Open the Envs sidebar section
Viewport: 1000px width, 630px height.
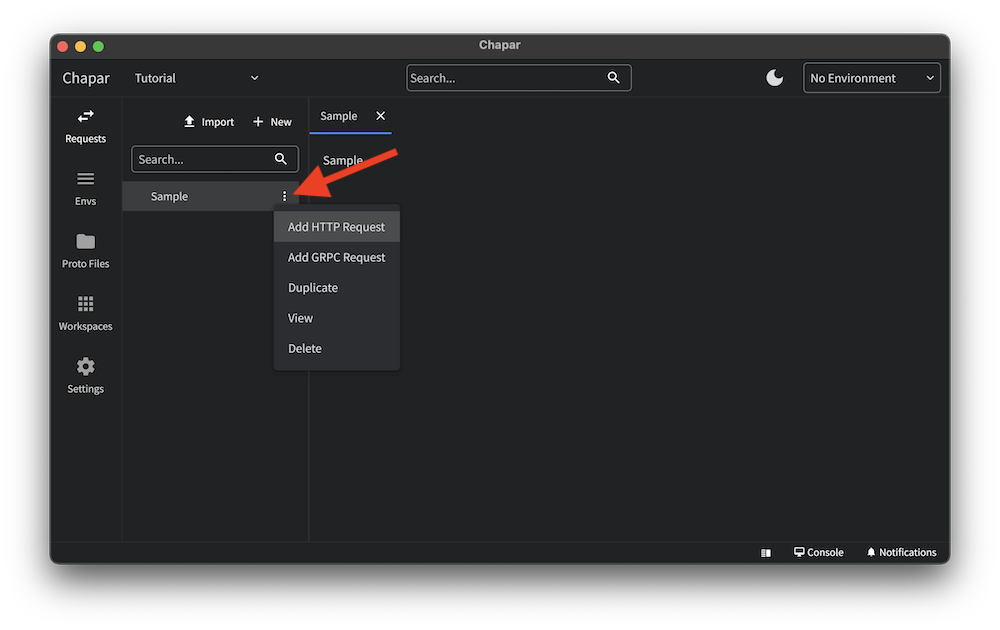pyautogui.click(x=85, y=188)
